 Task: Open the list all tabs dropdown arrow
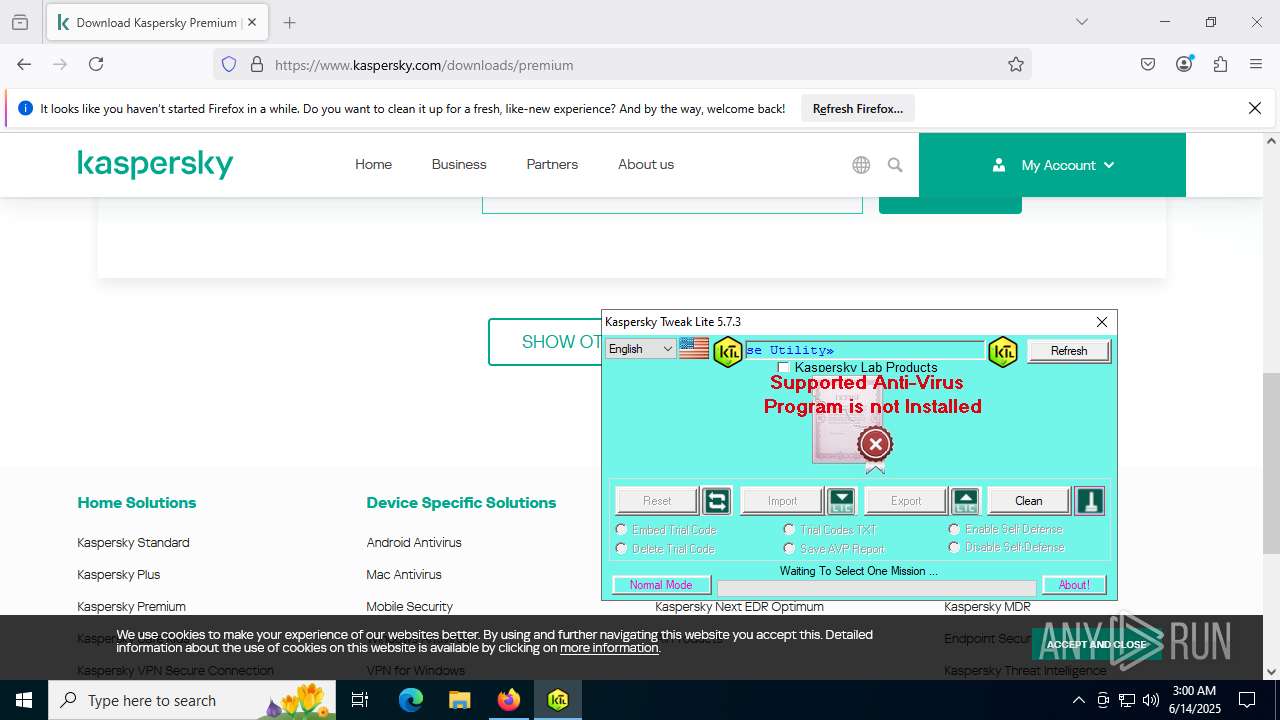(1081, 22)
